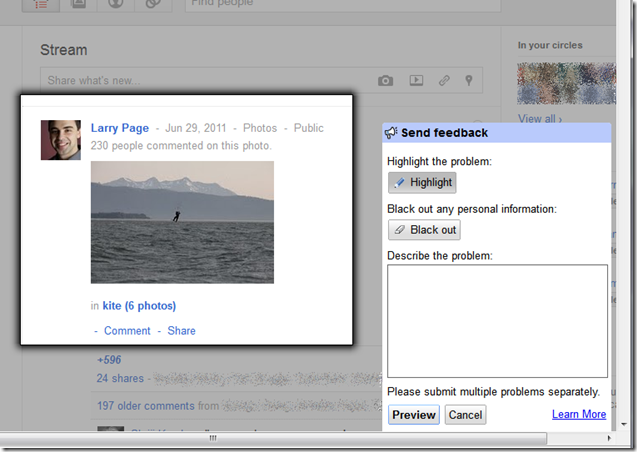Click the Find people search field
Viewport: 637px width, 452px height.
click(x=300, y=5)
